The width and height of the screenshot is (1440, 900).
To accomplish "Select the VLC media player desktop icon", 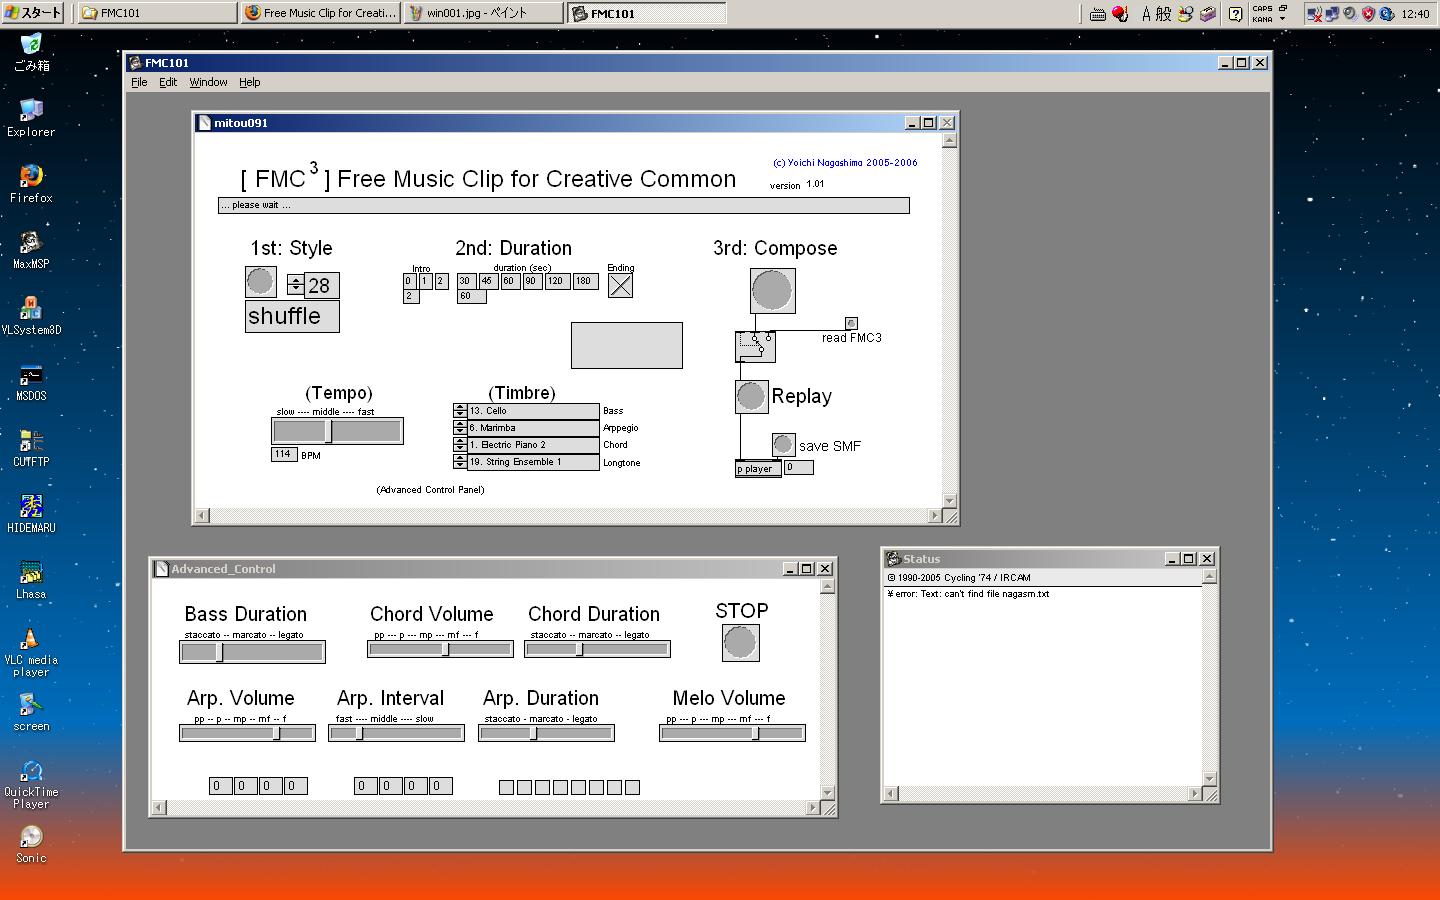I will 31,652.
